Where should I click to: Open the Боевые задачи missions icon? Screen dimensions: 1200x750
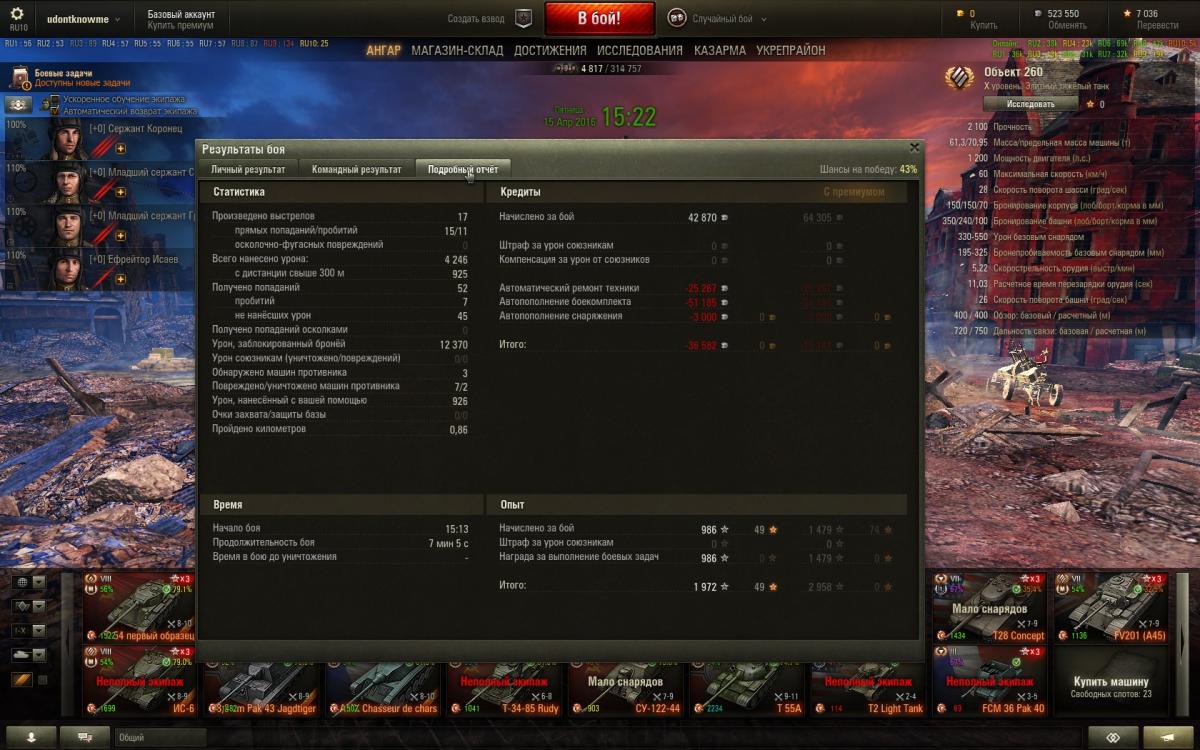pyautogui.click(x=20, y=78)
